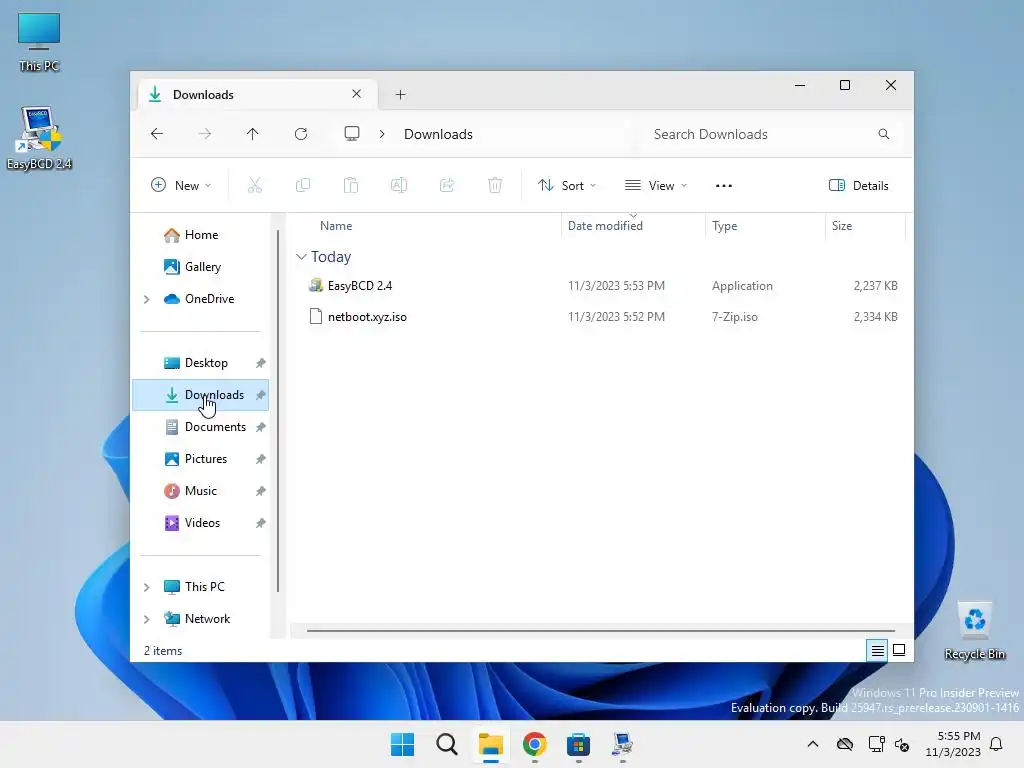This screenshot has width=1024, height=768.
Task: Select the Recycle Bin desktop icon
Action: tap(974, 632)
